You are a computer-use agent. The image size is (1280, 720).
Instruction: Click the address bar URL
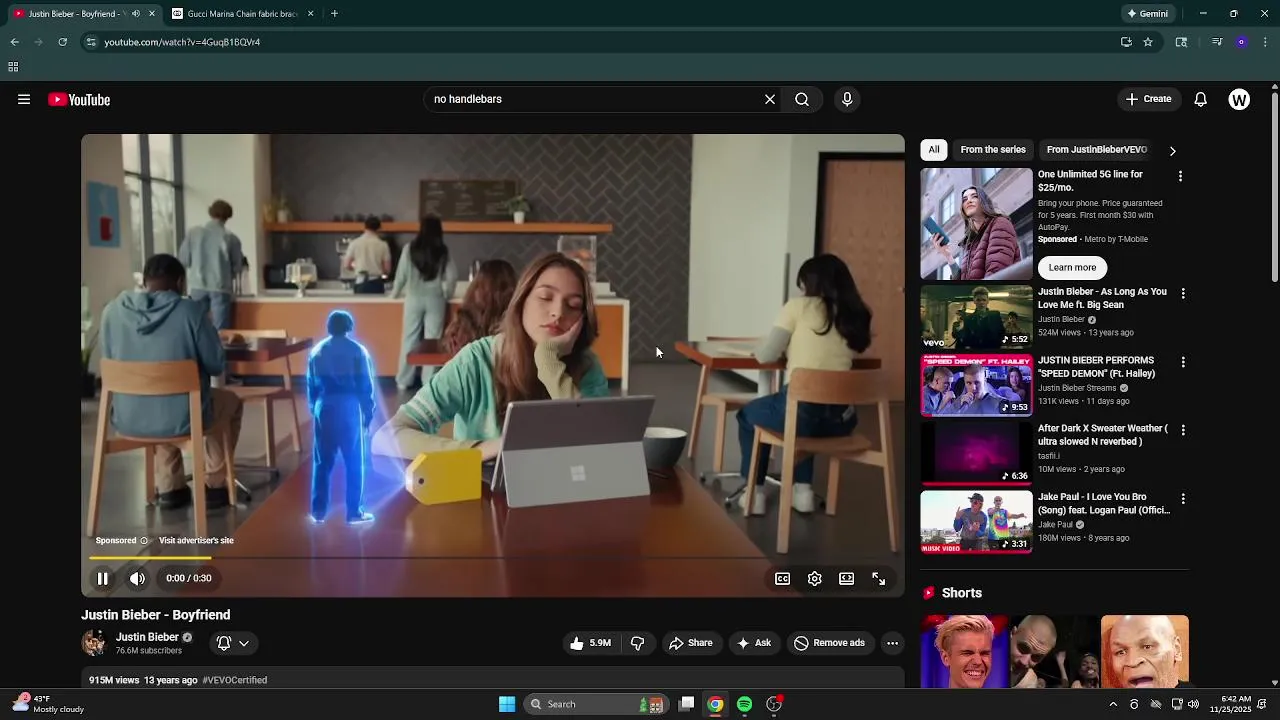[182, 42]
